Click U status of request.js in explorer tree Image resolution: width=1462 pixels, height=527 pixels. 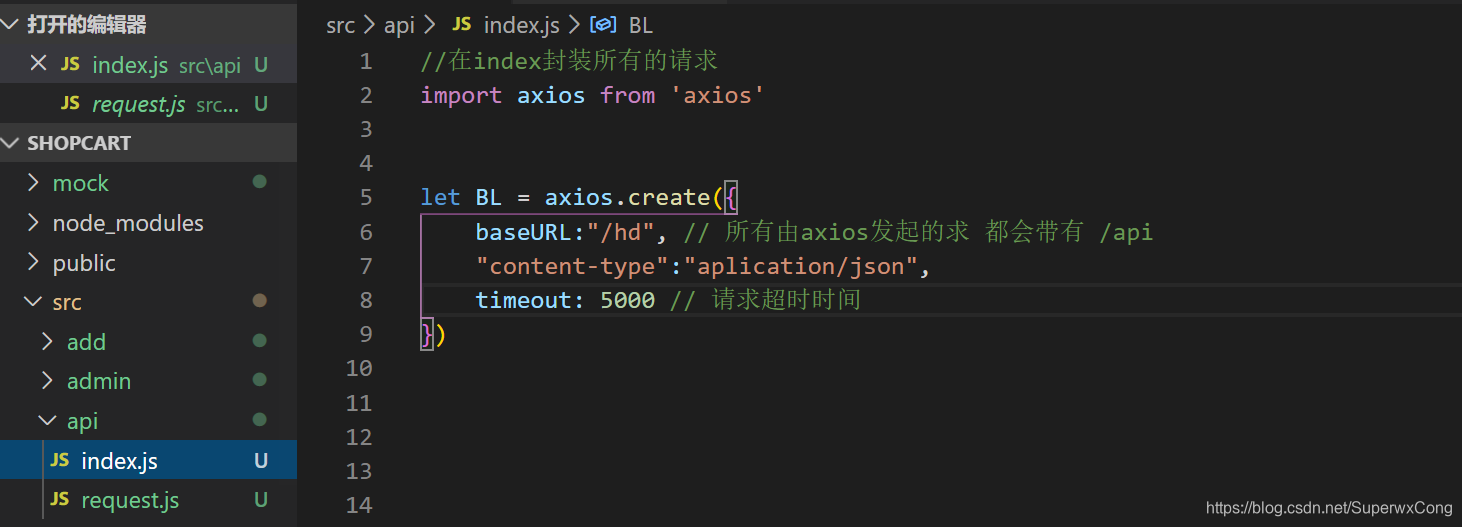(x=261, y=500)
